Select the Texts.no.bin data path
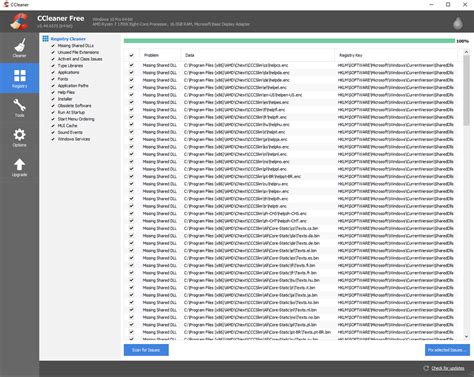Screen dimensions: 474x377 pyautogui.click(x=252, y=317)
